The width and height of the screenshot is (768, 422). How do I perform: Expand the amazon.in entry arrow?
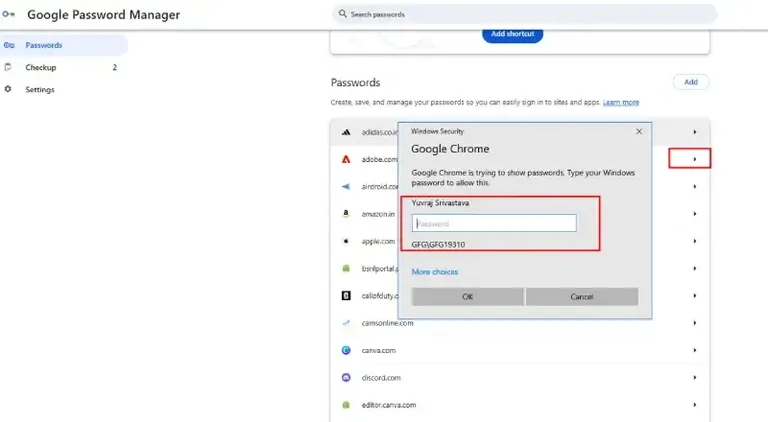[695, 214]
